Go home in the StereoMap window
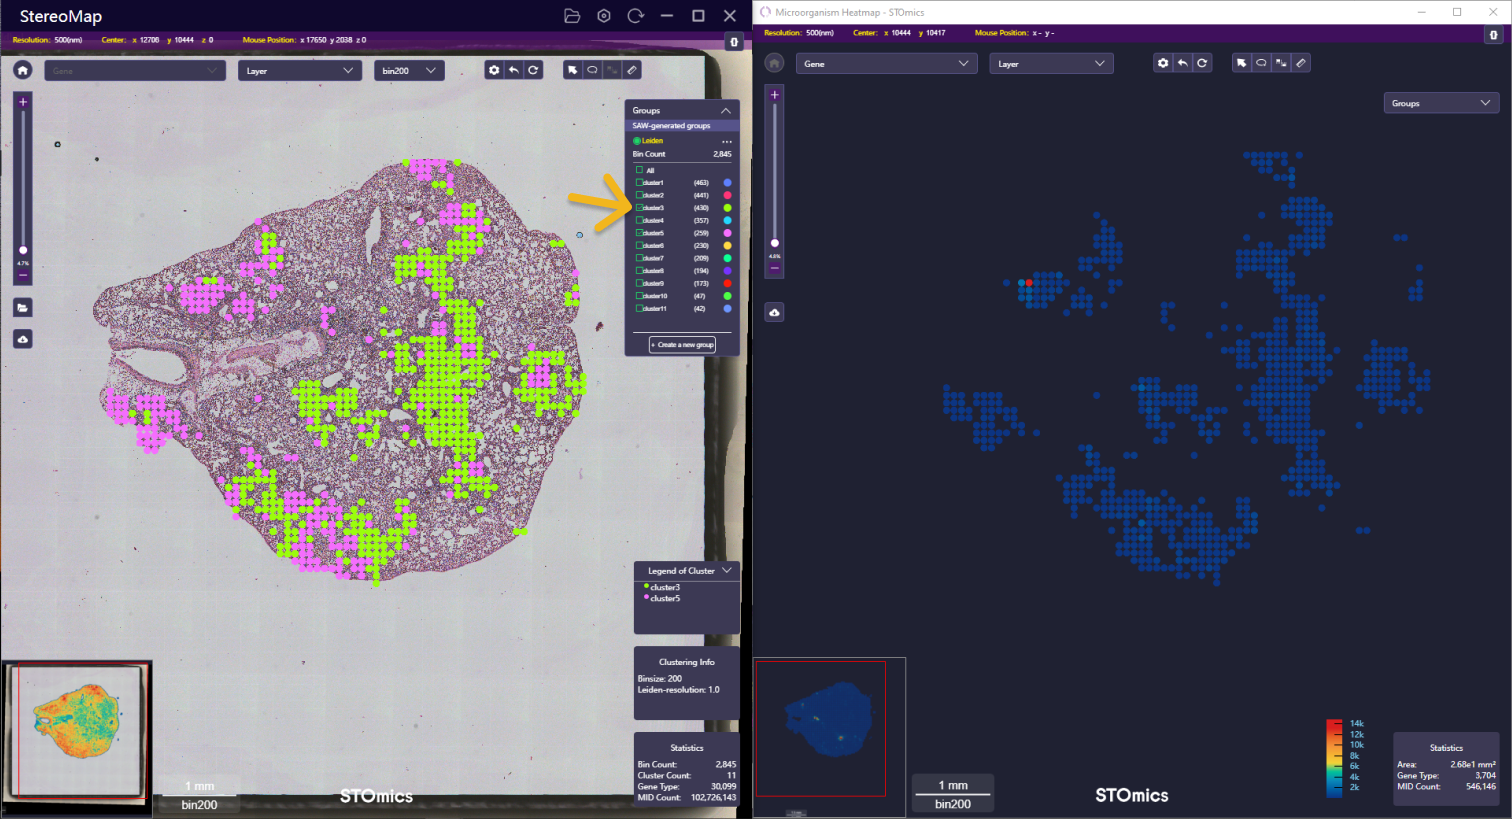This screenshot has height=819, width=1512. [23, 70]
